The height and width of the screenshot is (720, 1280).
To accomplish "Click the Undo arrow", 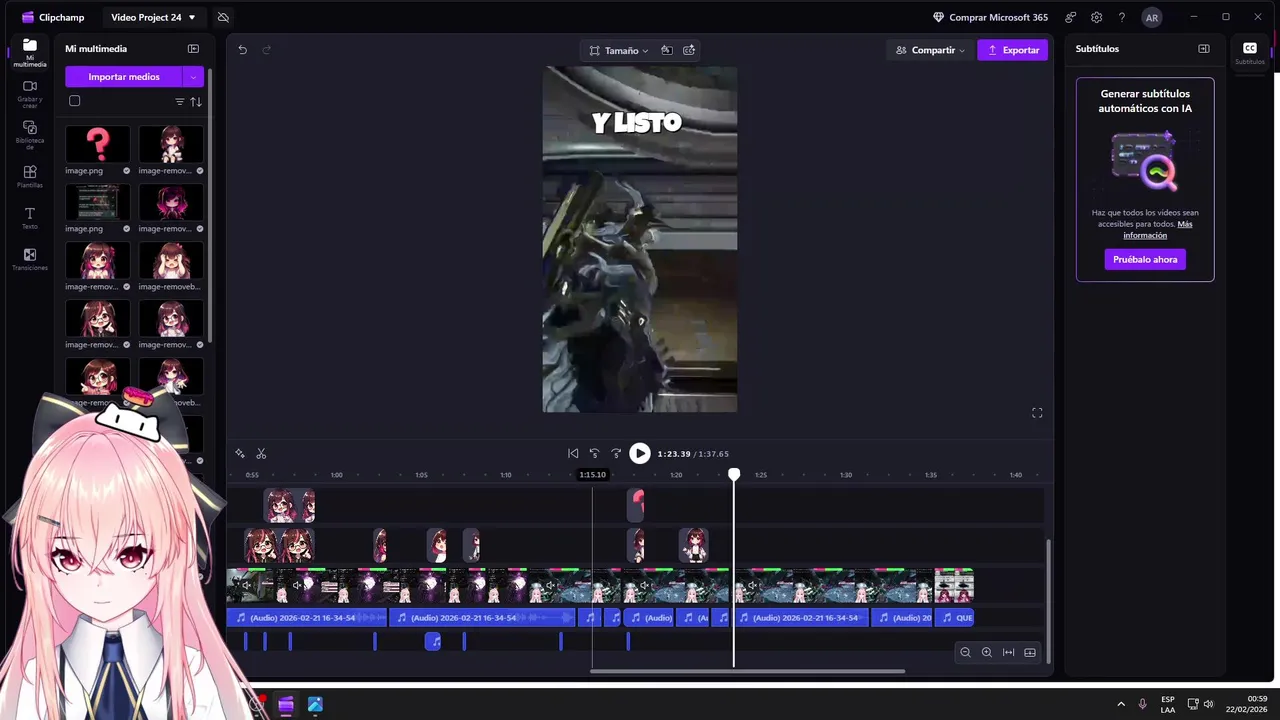I will 242,50.
